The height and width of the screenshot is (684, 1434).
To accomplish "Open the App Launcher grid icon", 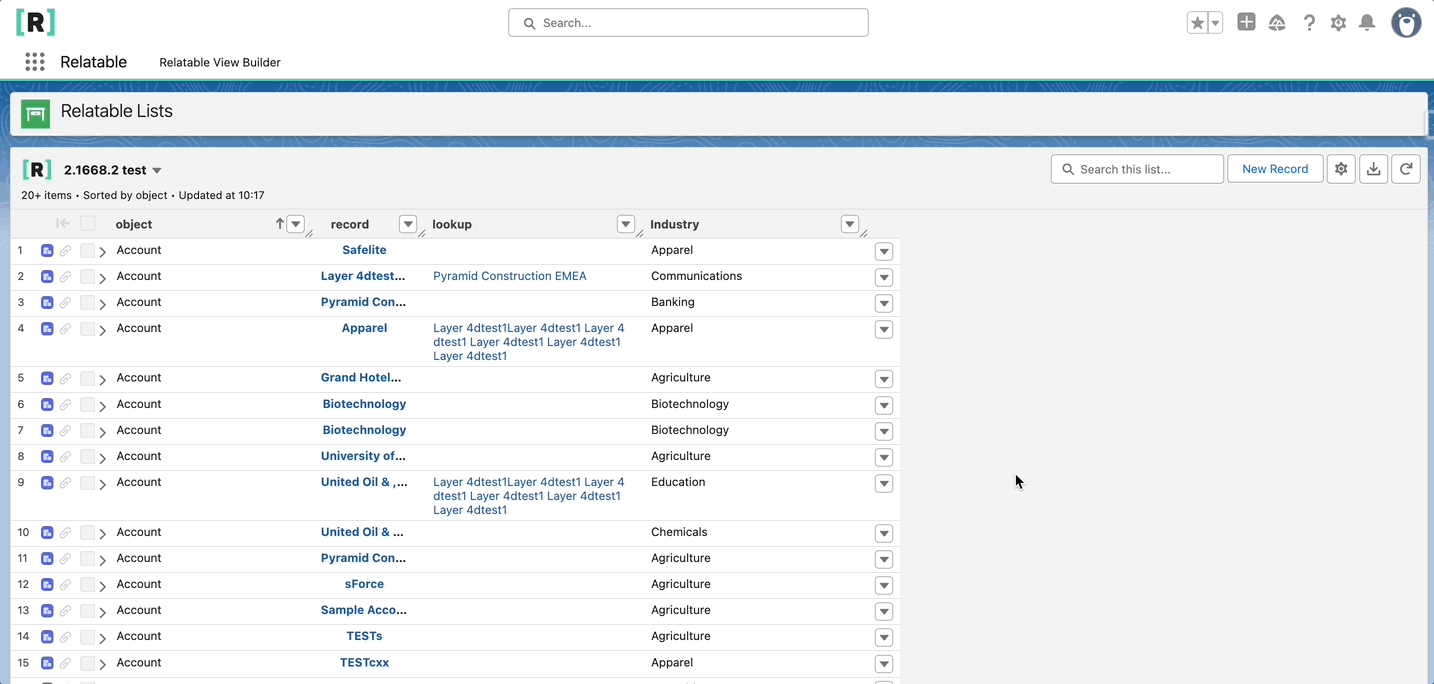I will point(35,62).
